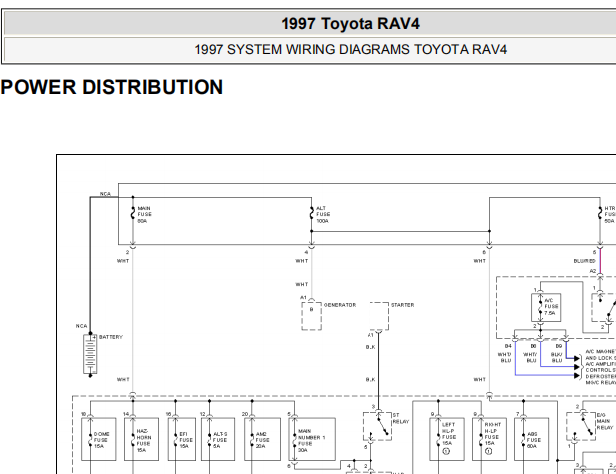This screenshot has height=474, width=616.
Task: Select the '1997 SYSTEM WIRING DIAGRAMS TOYOTA RAV4' subtitle
Action: [350, 49]
